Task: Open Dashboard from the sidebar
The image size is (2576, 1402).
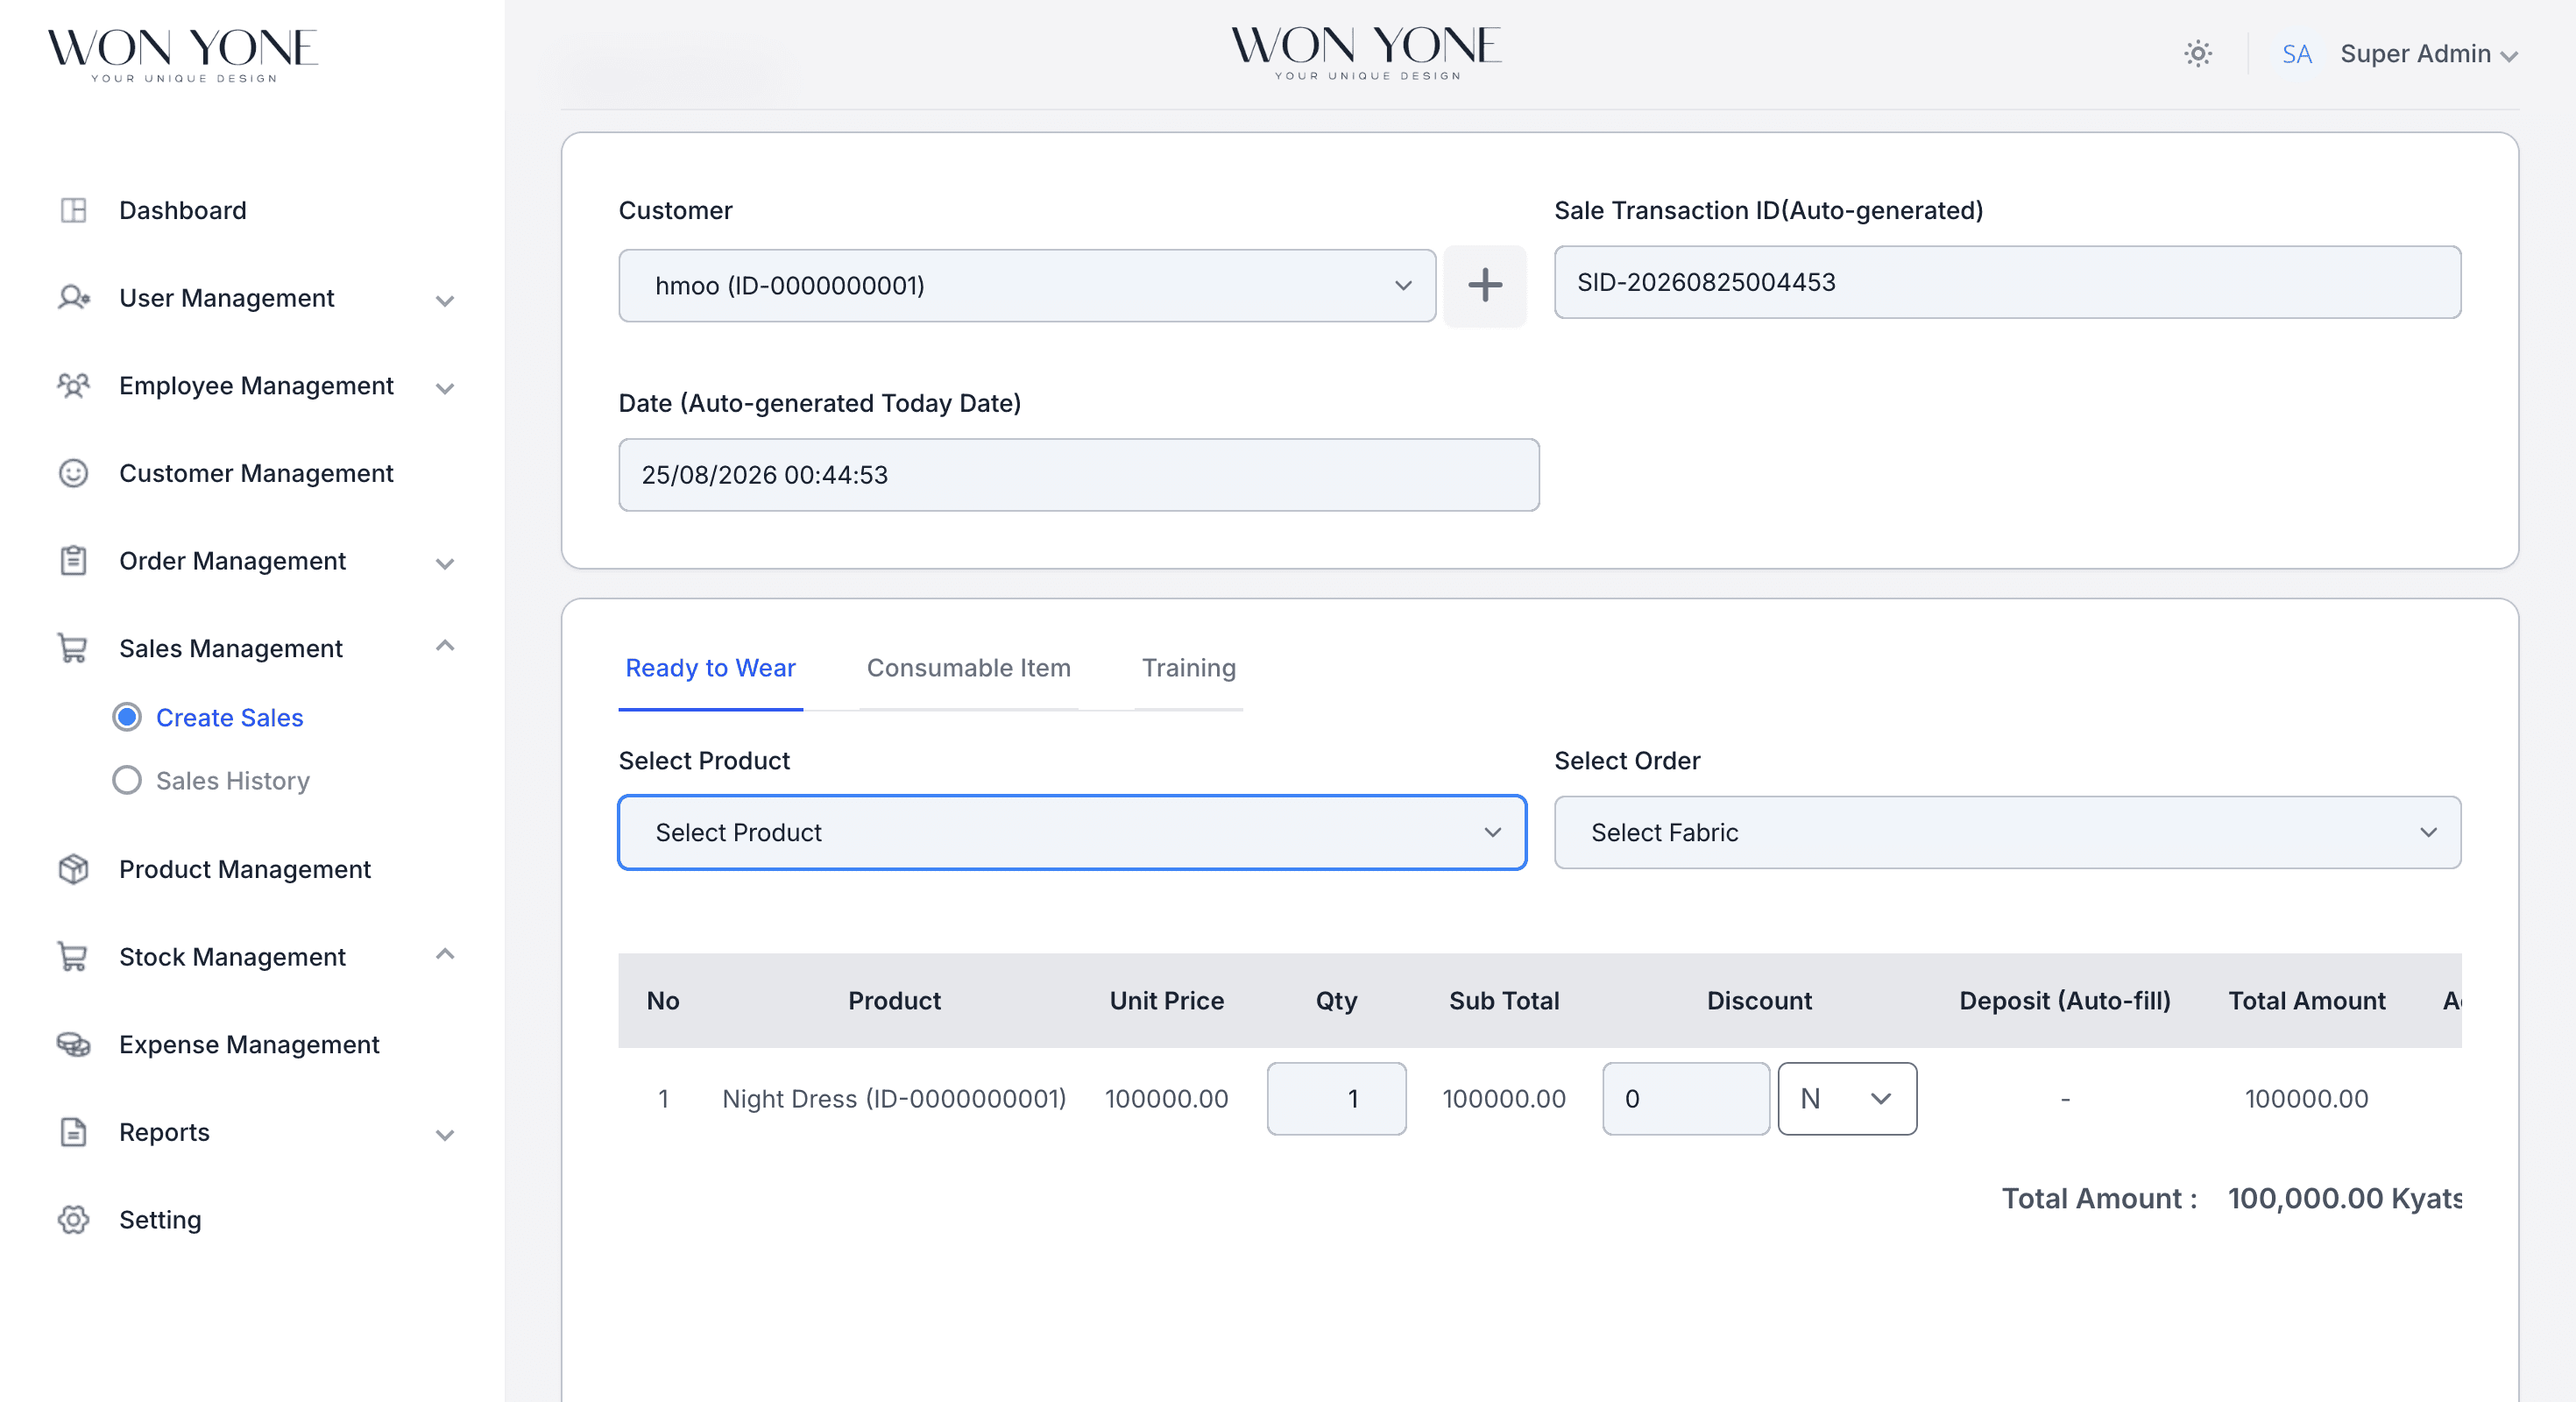Action: [x=182, y=210]
